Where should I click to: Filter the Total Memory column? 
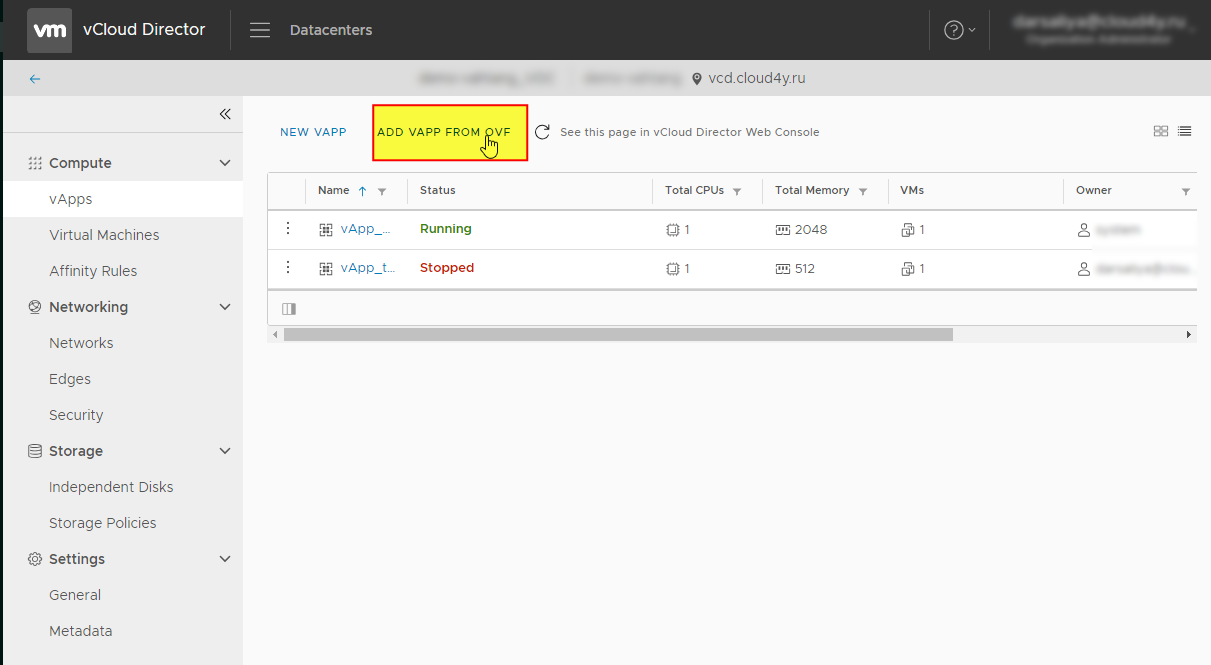[863, 191]
